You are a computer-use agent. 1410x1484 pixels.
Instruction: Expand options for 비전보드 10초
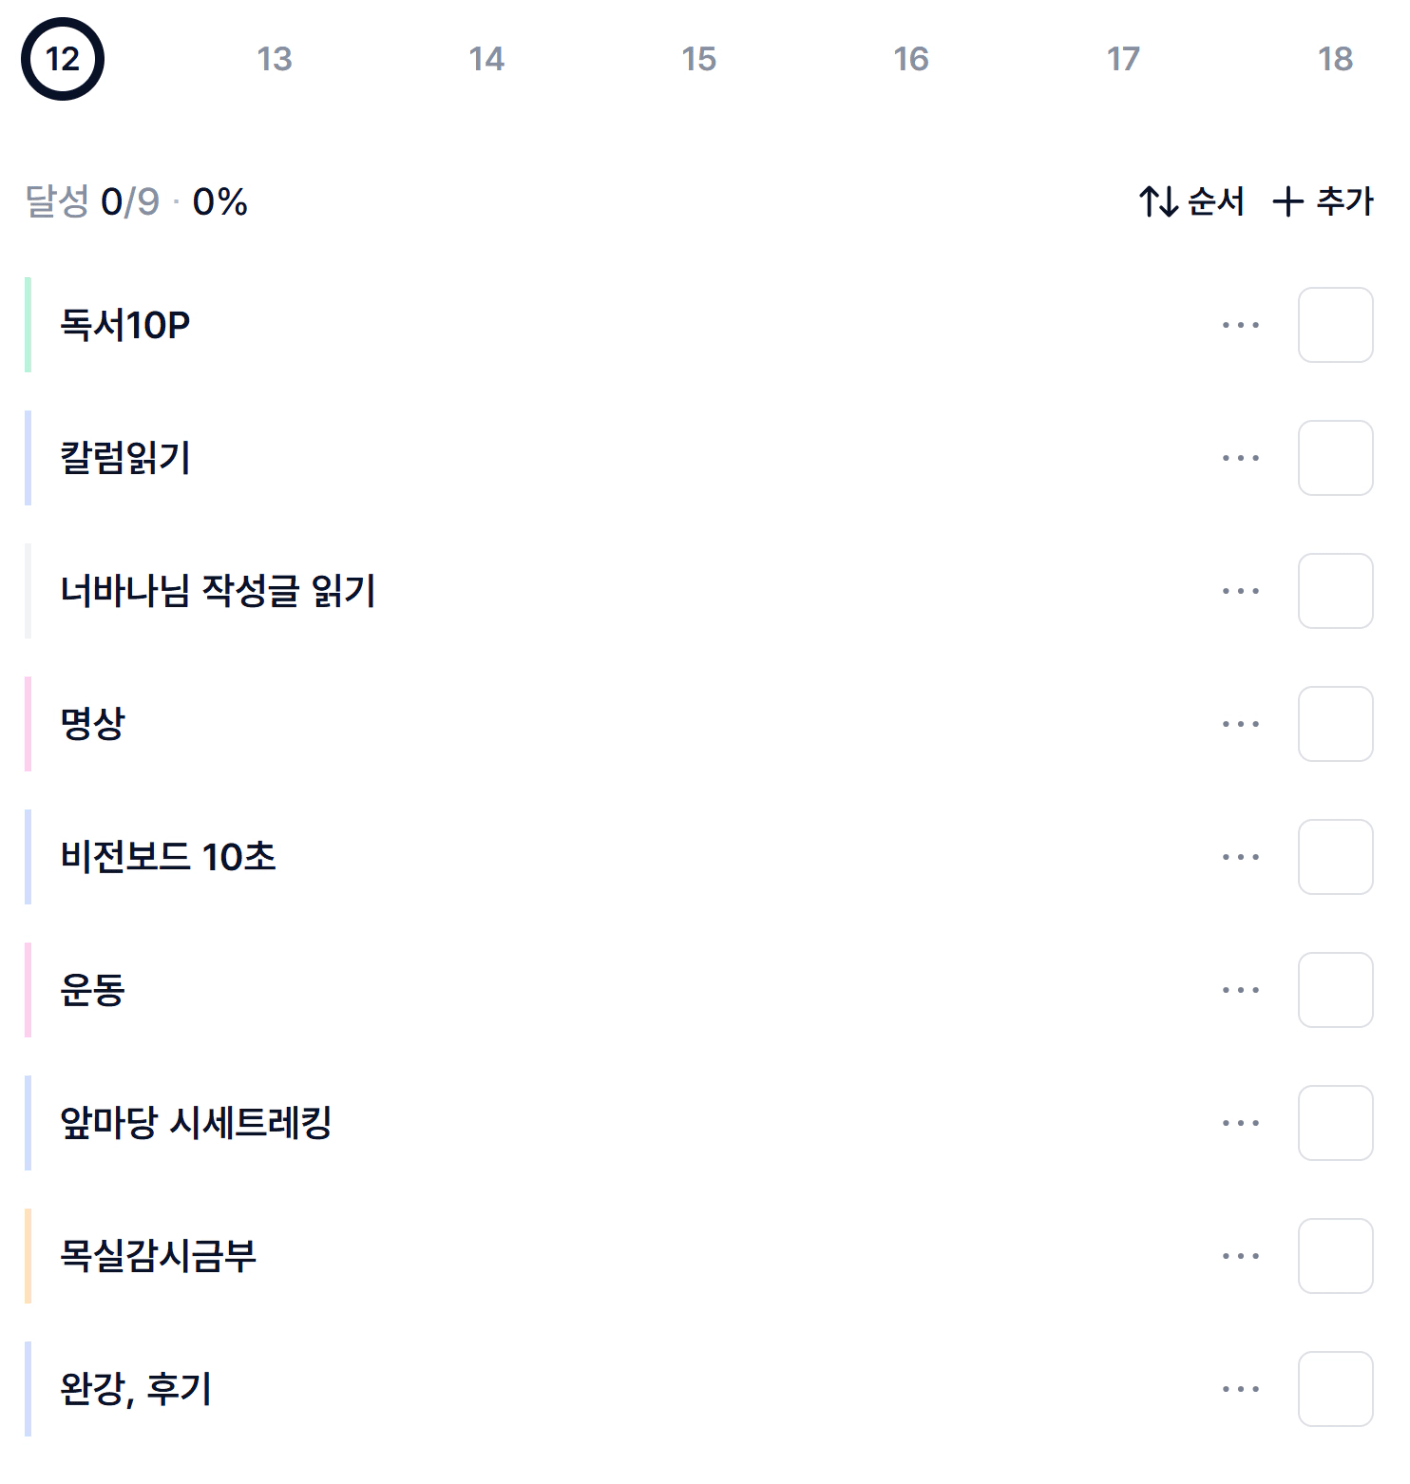tap(1240, 857)
